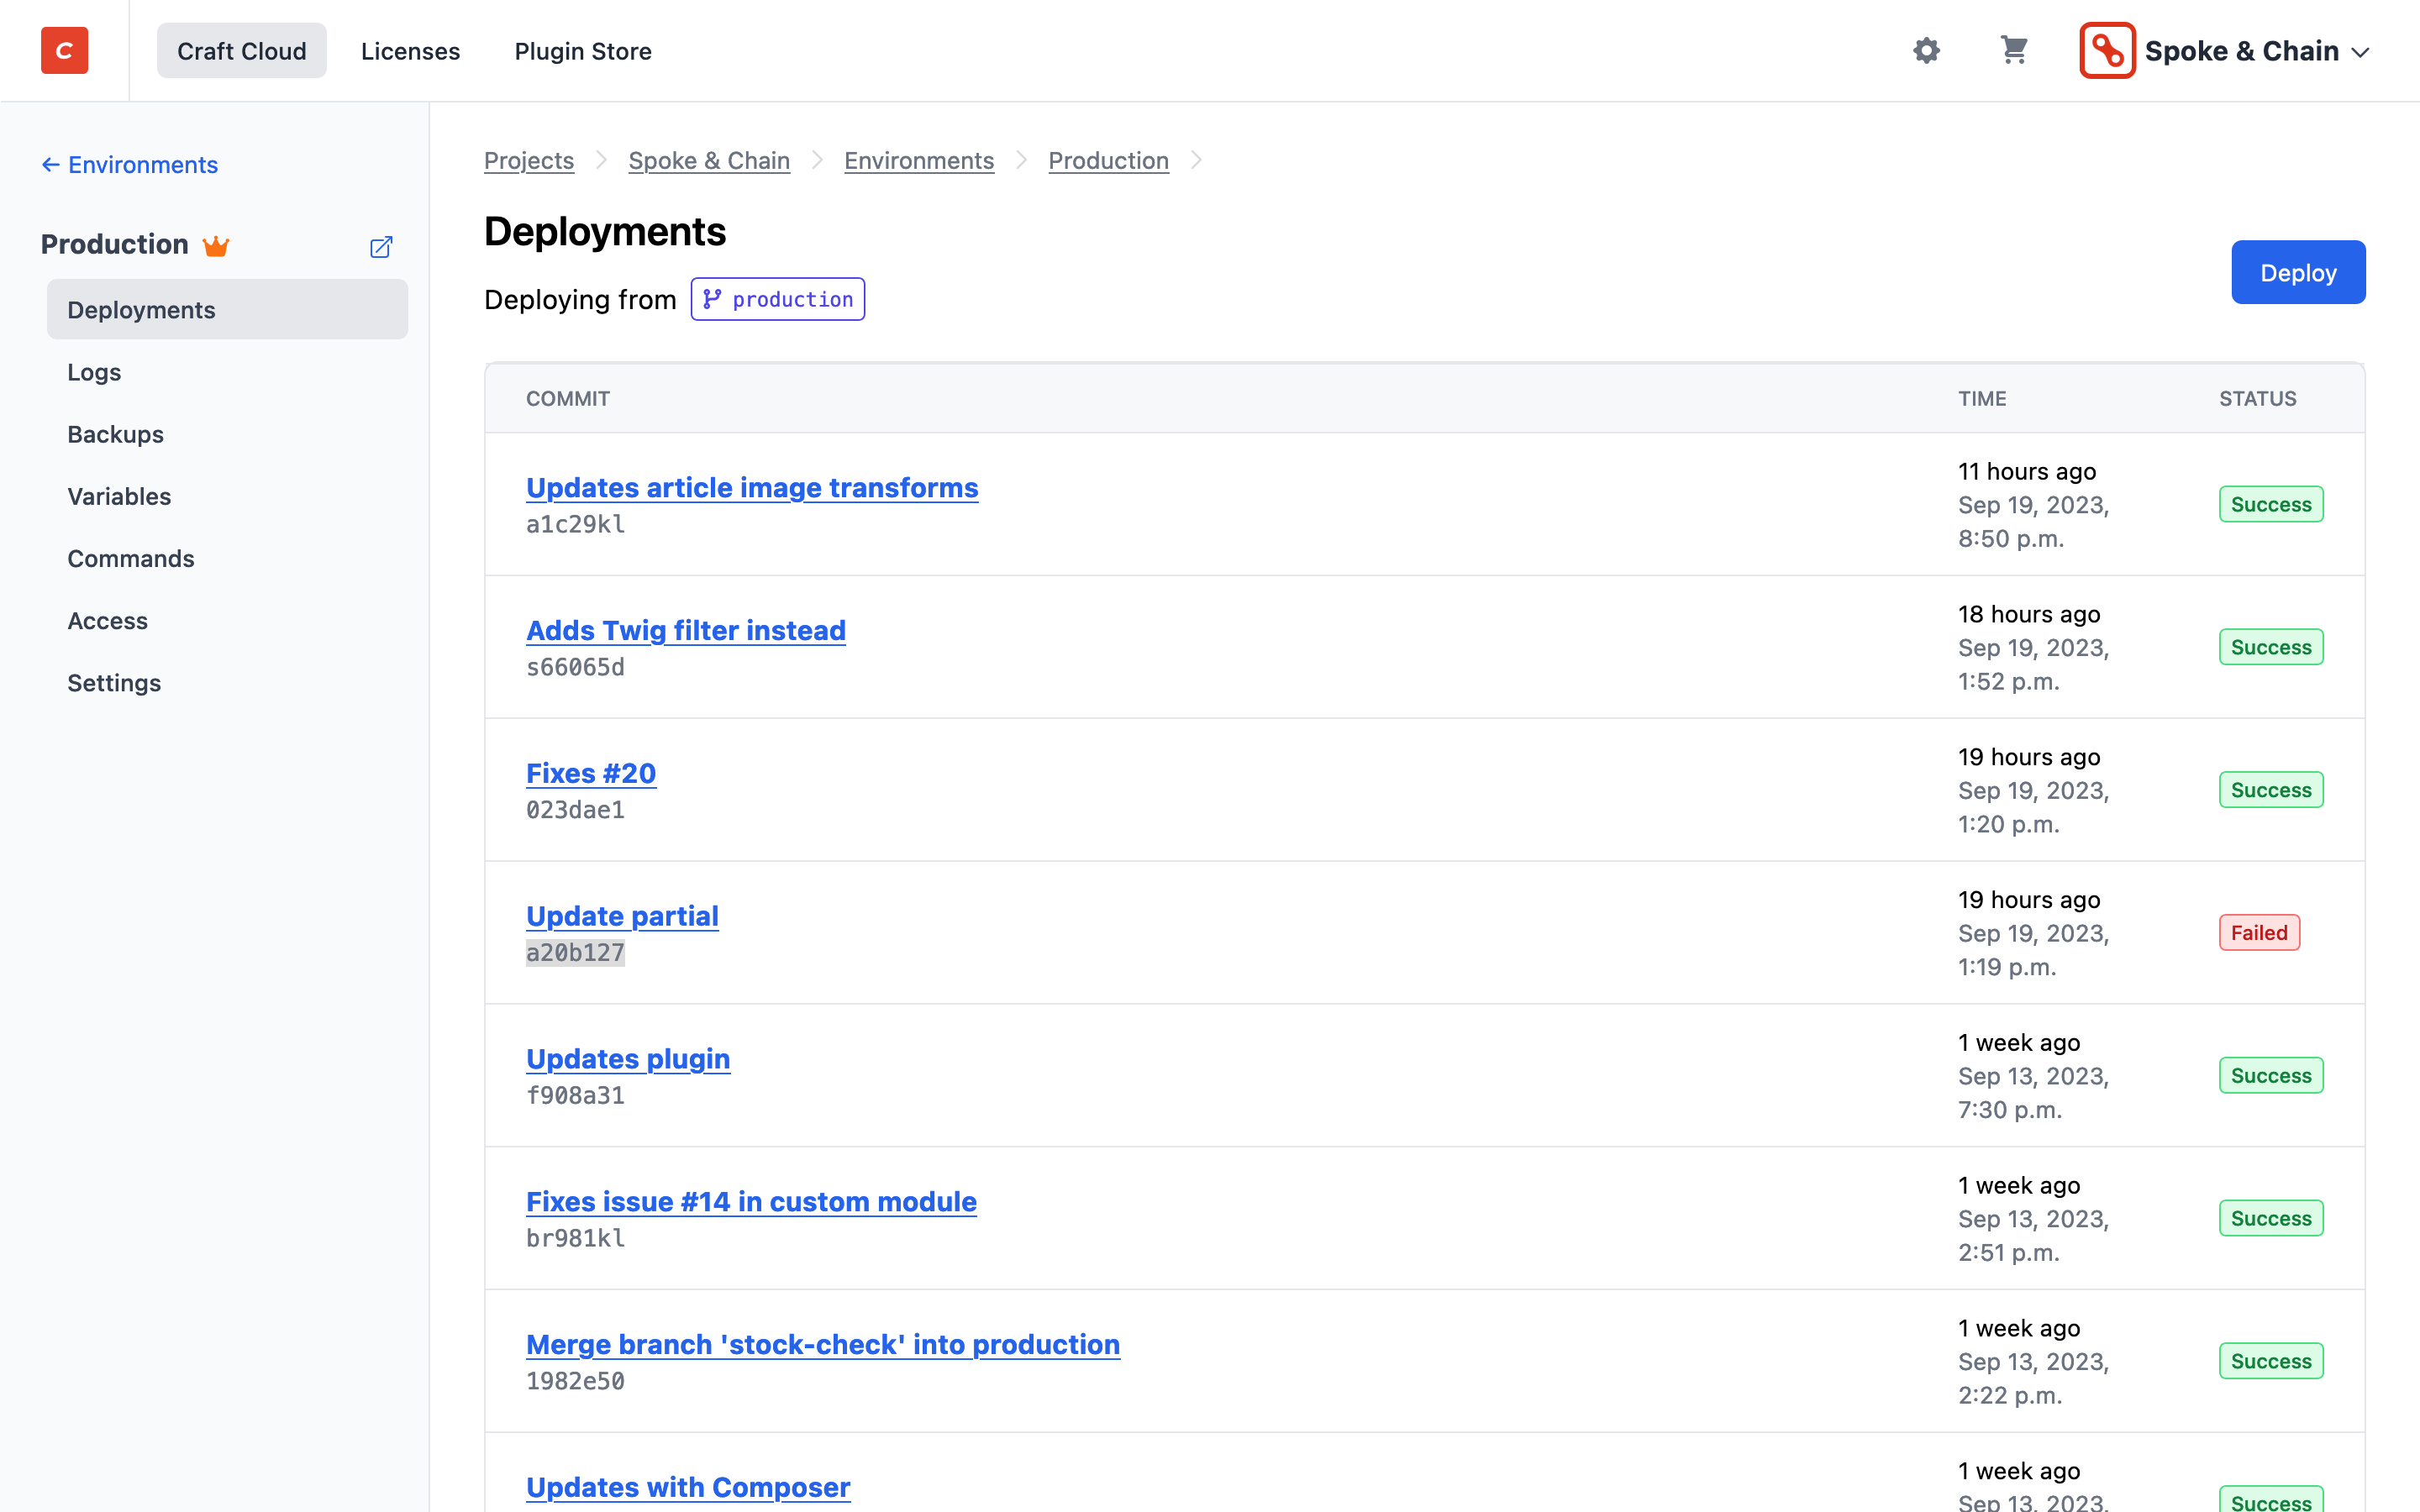The width and height of the screenshot is (2420, 1512).
Task: Click commit hash 1982e50
Action: (x=575, y=1381)
